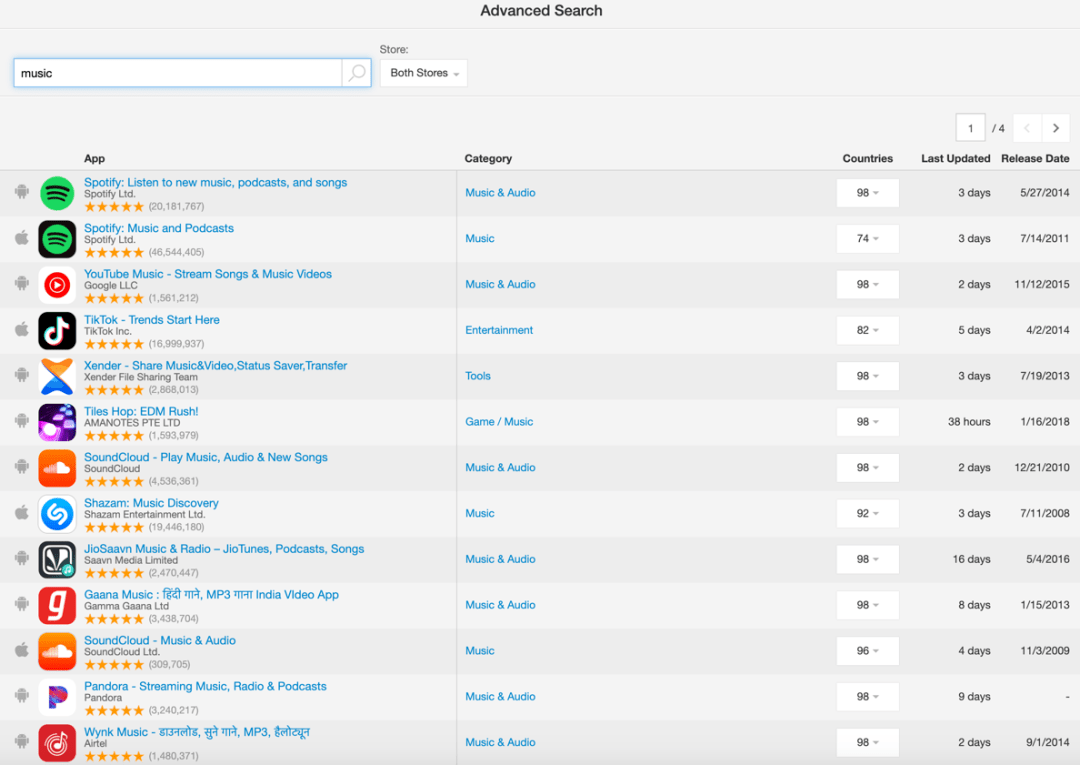Click the search magnifier icon

click(356, 73)
